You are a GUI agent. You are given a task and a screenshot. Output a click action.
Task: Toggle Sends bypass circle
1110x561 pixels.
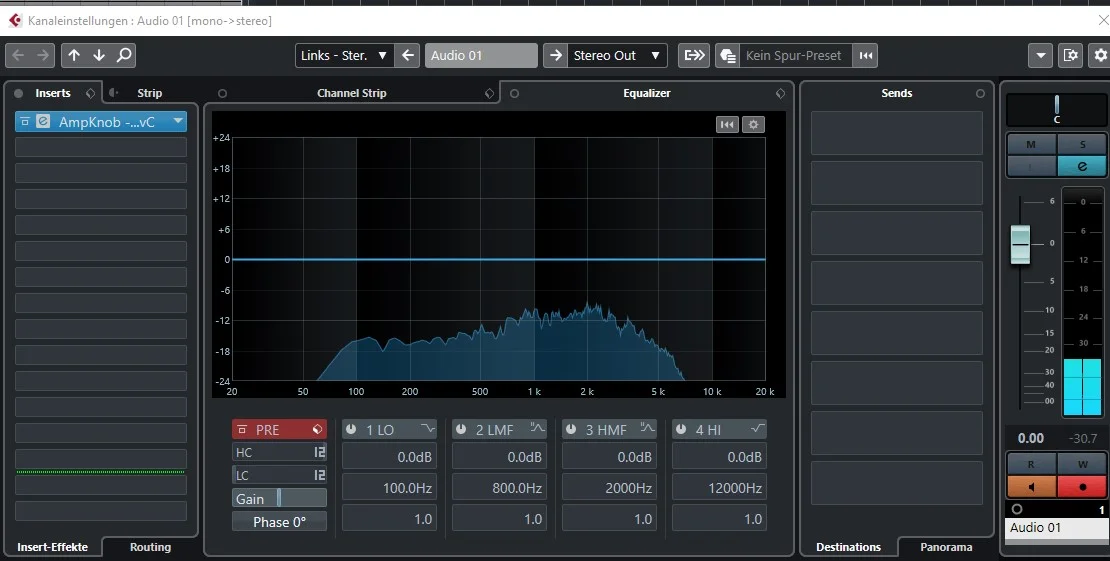click(x=980, y=93)
